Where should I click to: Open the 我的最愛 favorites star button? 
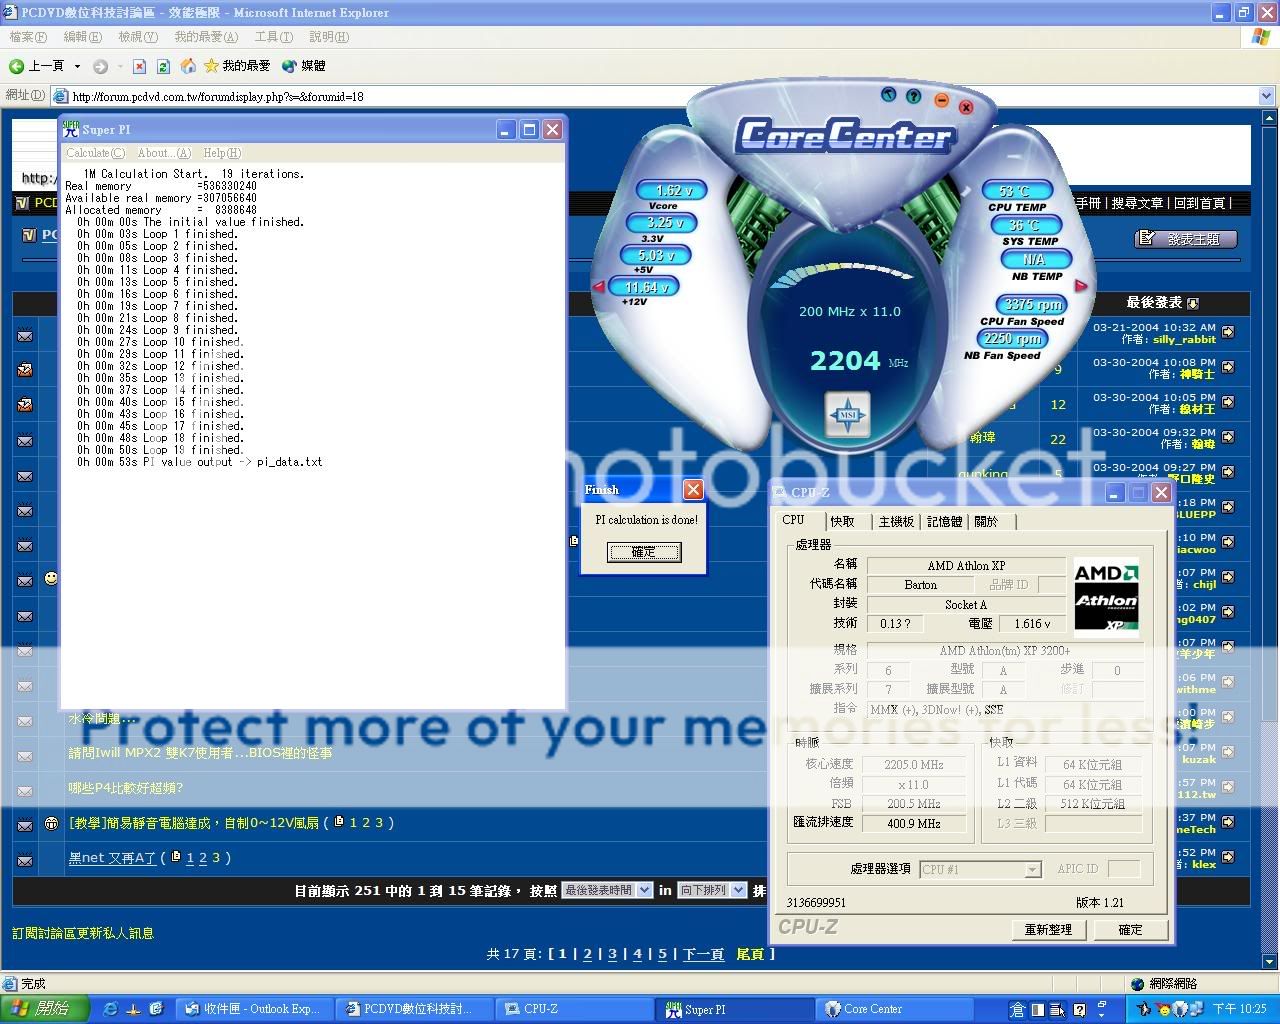(237, 66)
